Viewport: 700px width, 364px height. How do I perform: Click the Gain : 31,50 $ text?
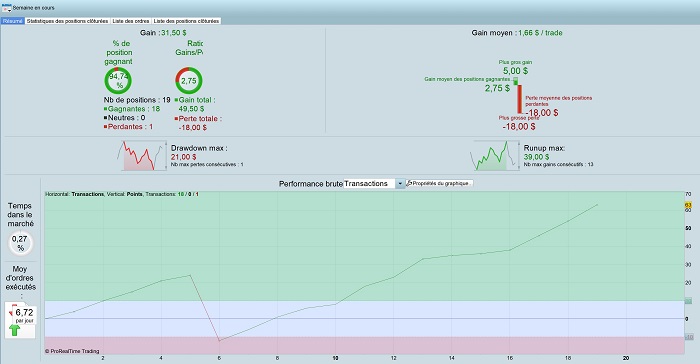pos(163,33)
